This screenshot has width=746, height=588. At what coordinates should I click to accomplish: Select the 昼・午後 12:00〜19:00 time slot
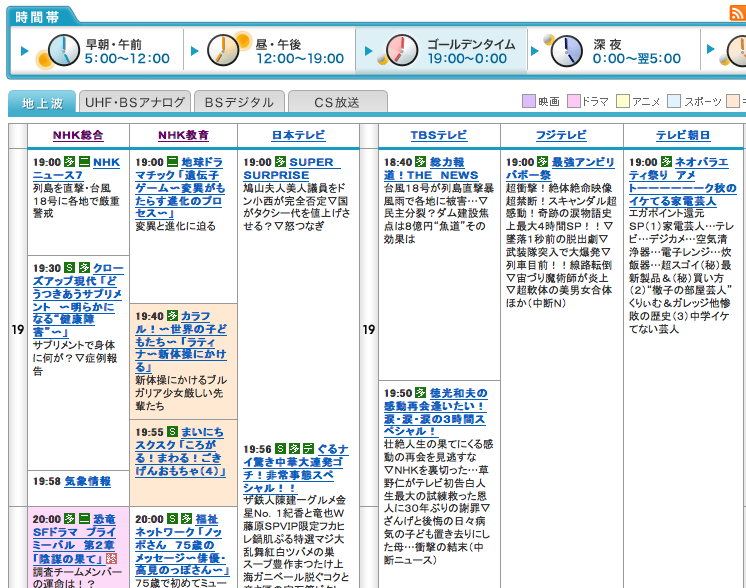[270, 51]
